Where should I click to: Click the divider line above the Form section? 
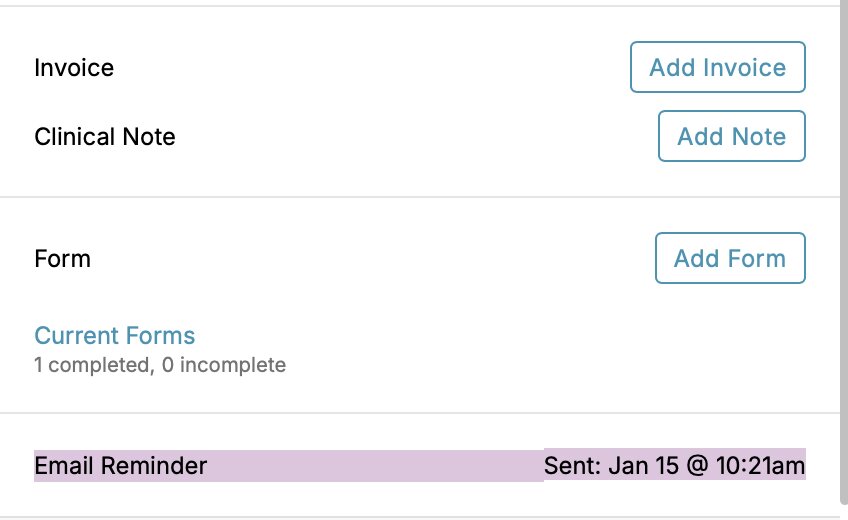[x=420, y=197]
